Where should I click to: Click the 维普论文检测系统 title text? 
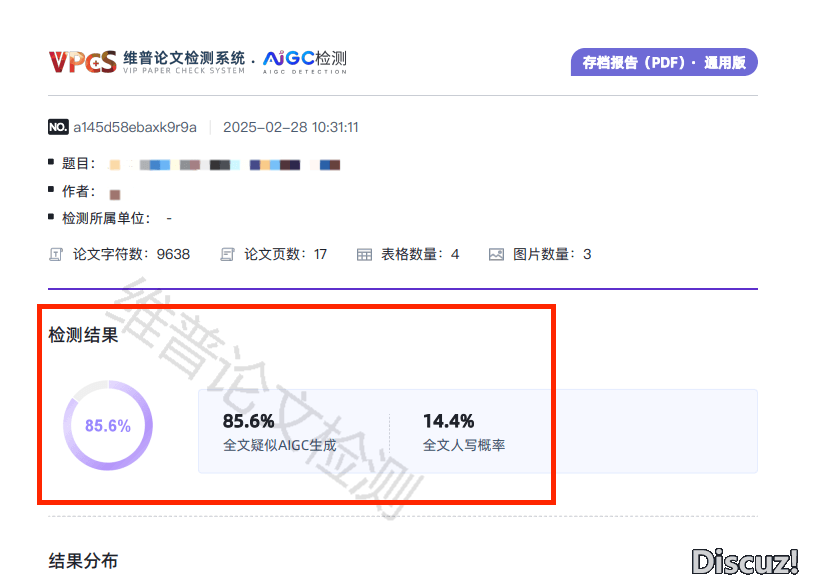(184, 58)
